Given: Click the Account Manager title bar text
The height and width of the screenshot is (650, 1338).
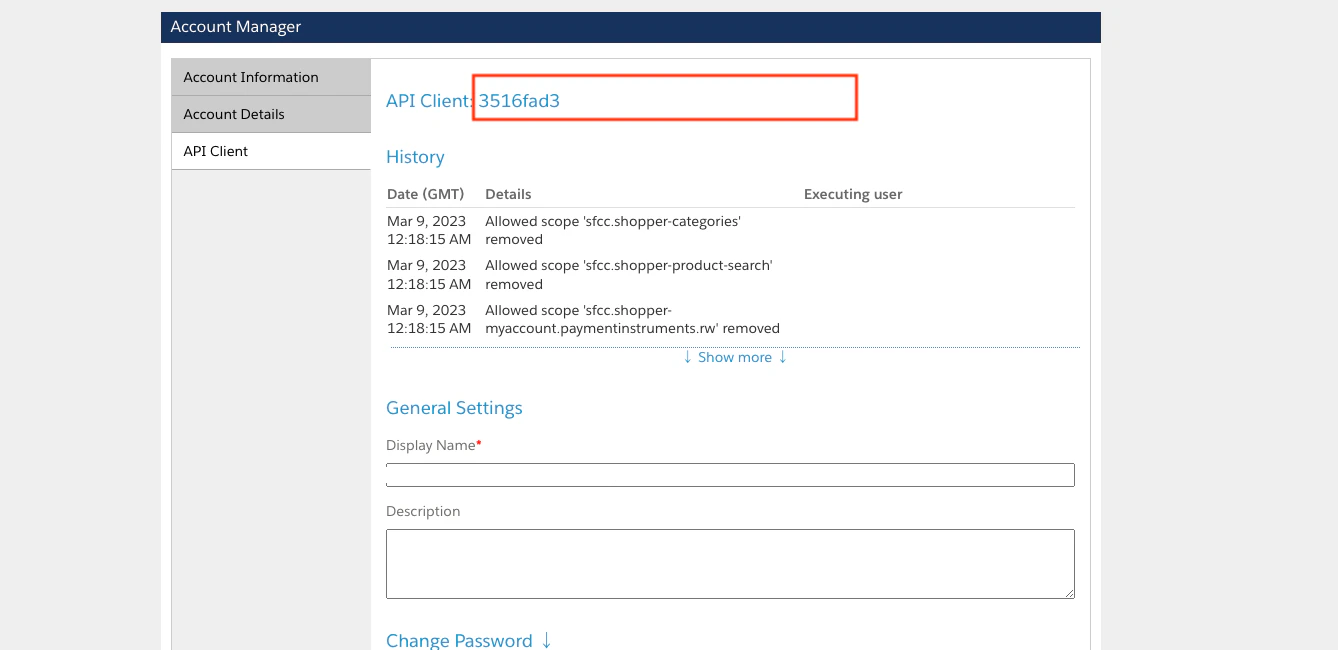Looking at the screenshot, I should (236, 27).
